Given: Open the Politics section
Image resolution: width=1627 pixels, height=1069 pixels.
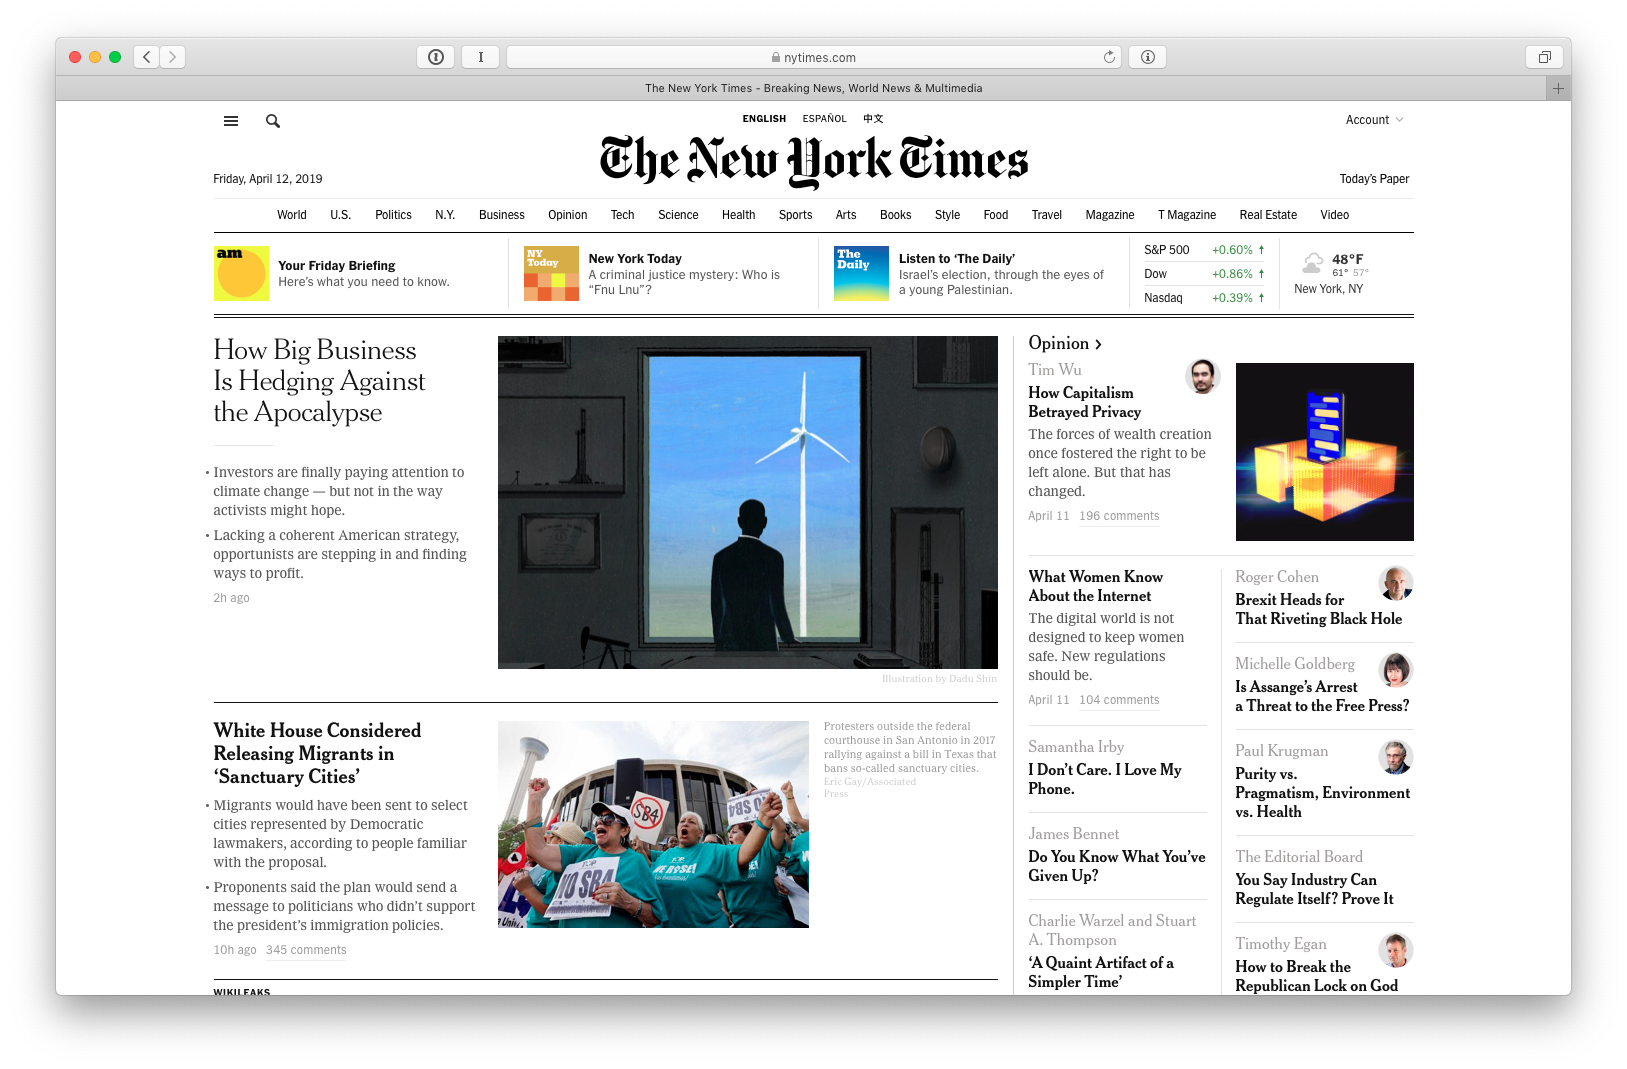Looking at the screenshot, I should (x=393, y=215).
